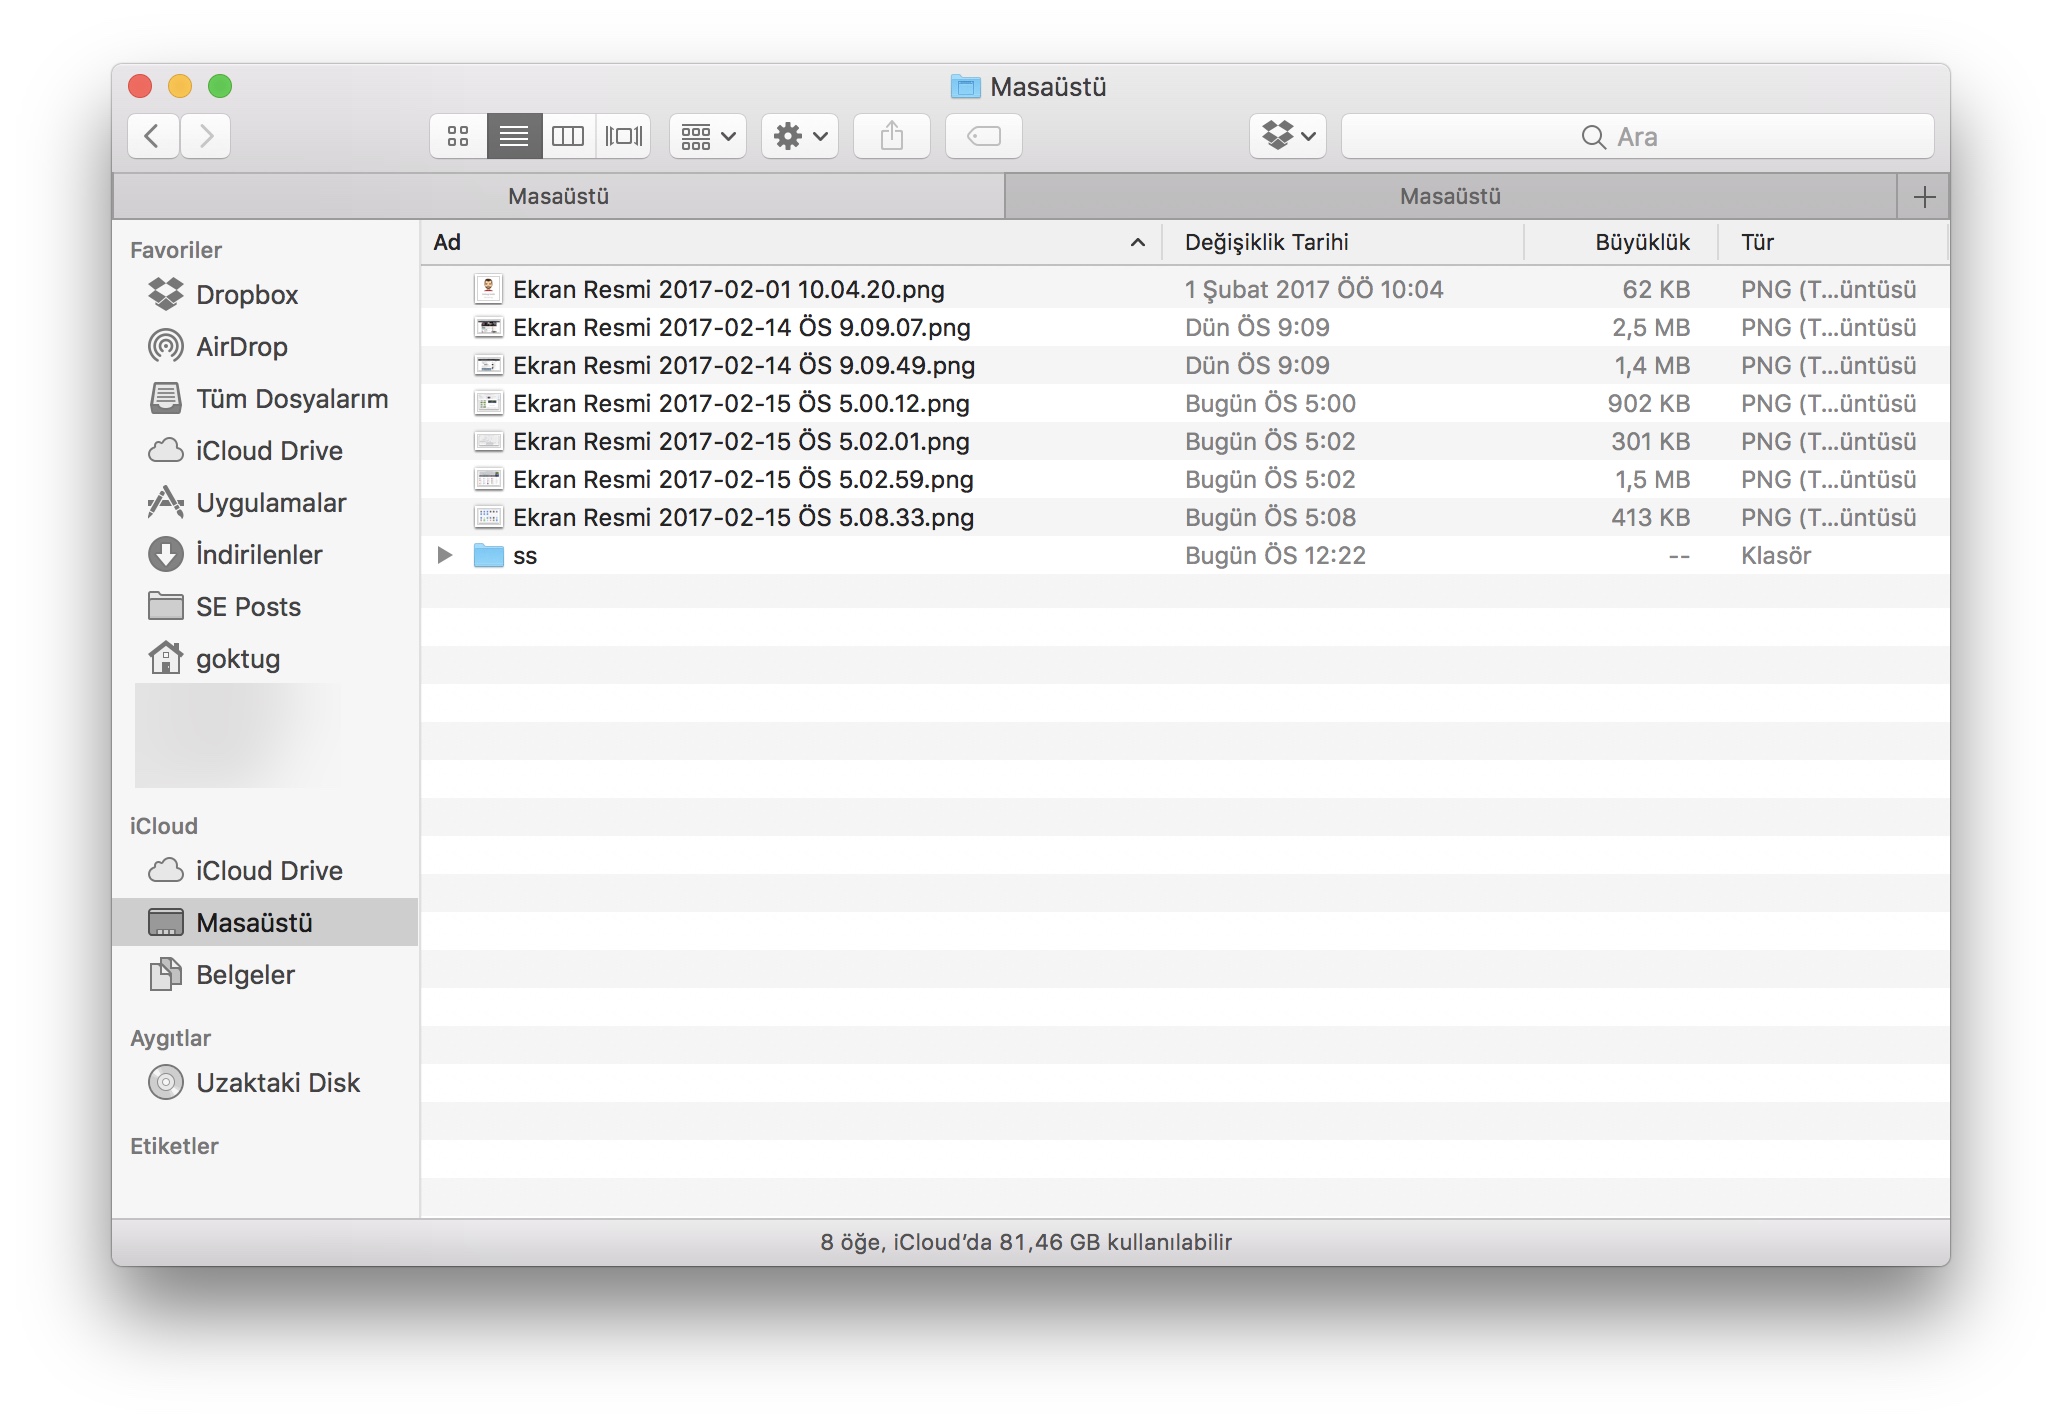Open İndirilenler folder in the sidebar
This screenshot has width=2062, height=1426.
click(258, 555)
